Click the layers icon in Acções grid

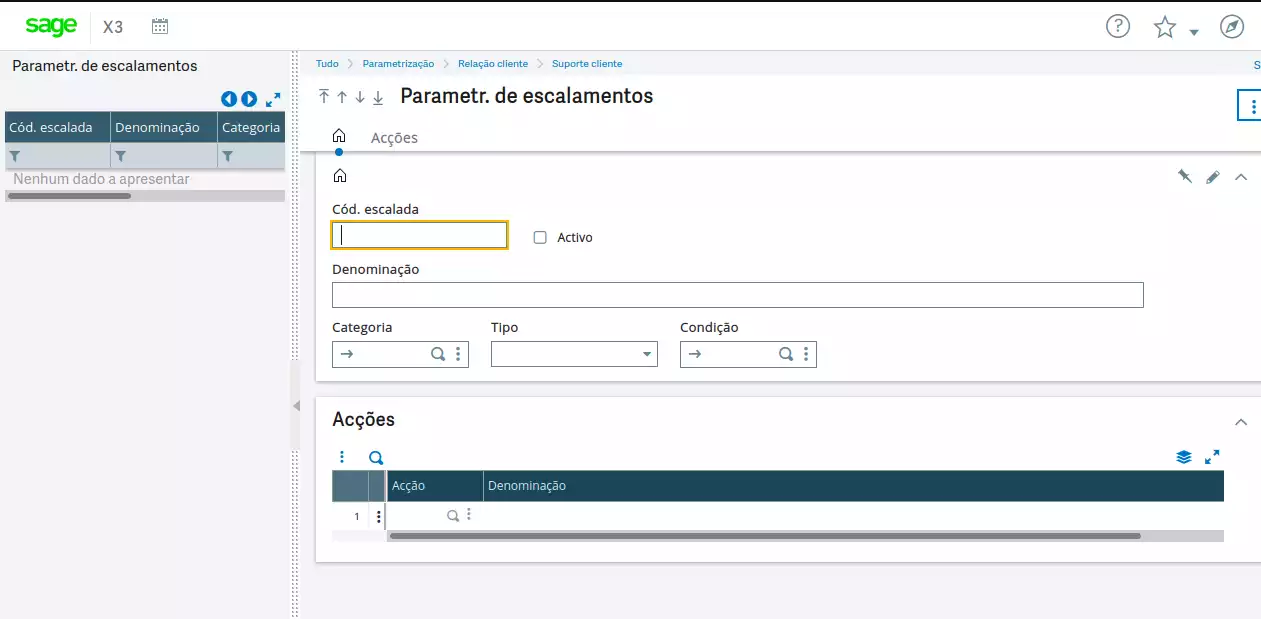point(1184,457)
